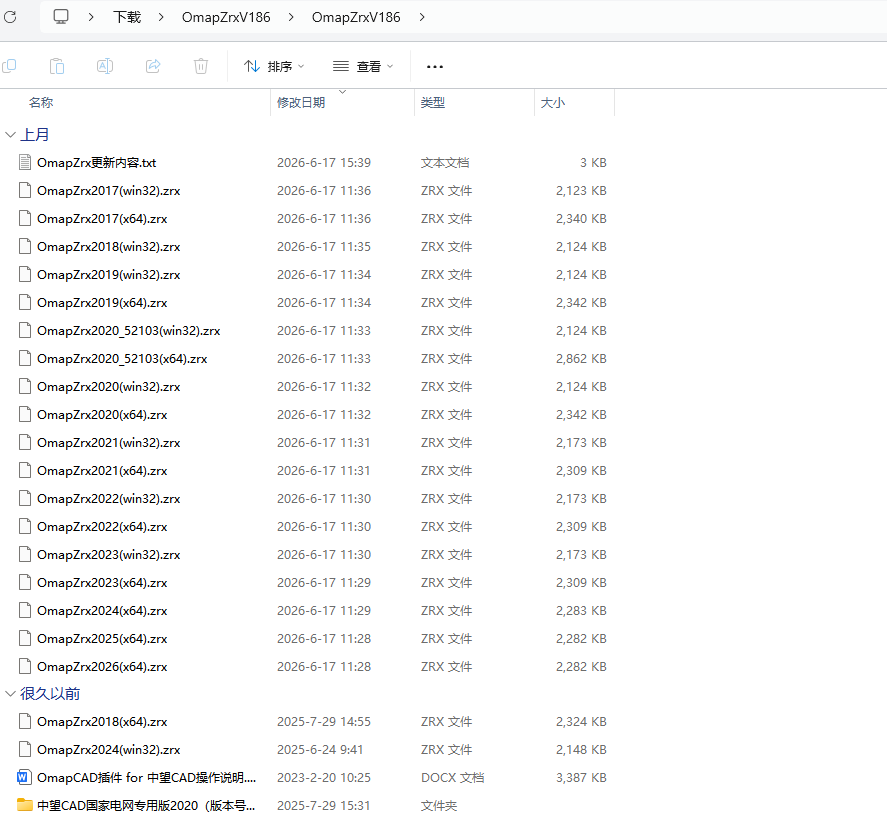Click file name OmapZrx2024(win32).zrx
The image size is (887, 830).
(x=109, y=750)
